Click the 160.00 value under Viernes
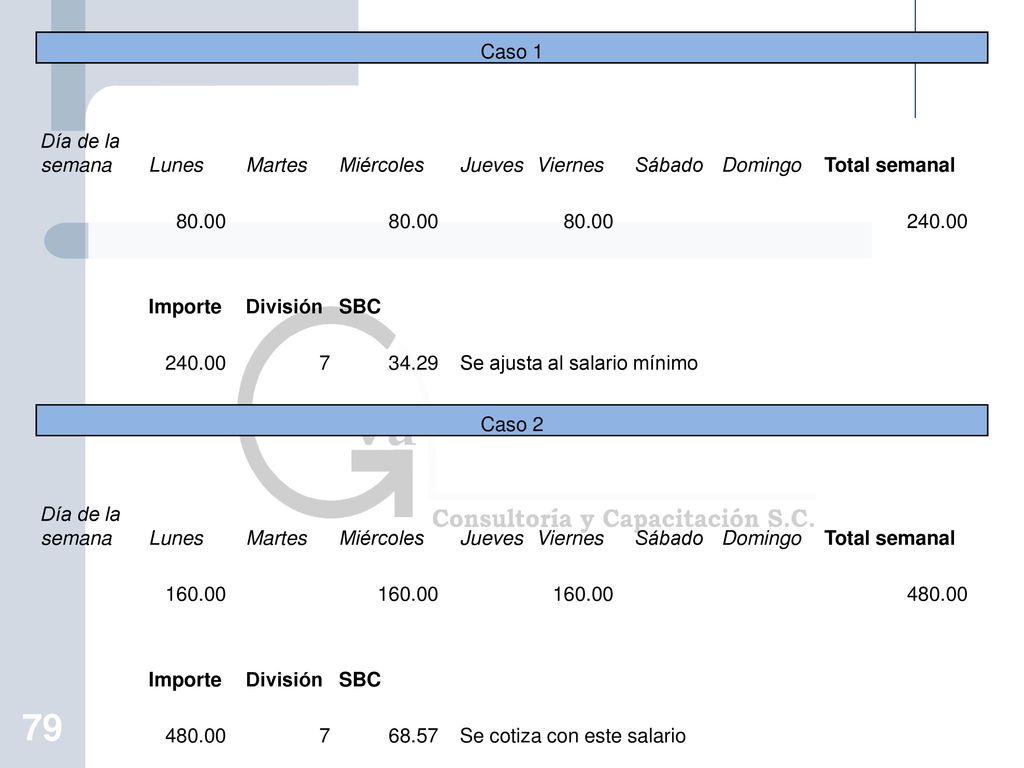1024x768 pixels. click(583, 594)
